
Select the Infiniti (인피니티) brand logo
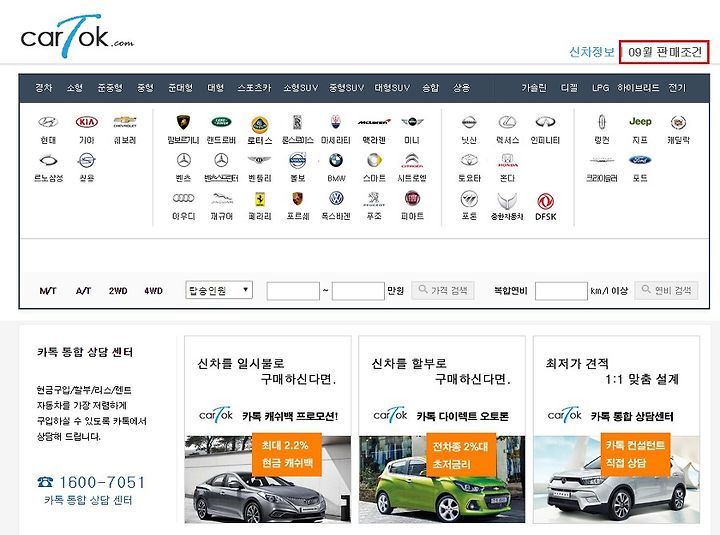point(546,122)
